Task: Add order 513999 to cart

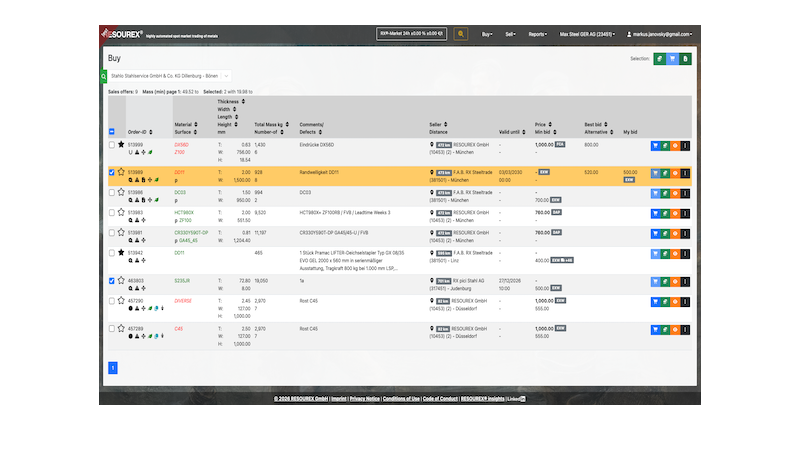Action: coord(656,145)
